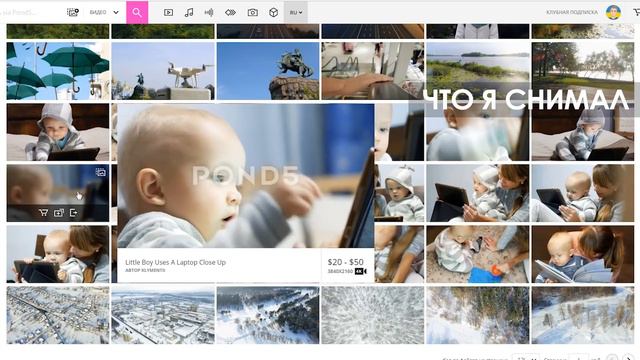
Task: Click the pink magnifier search button
Action: [137, 12]
